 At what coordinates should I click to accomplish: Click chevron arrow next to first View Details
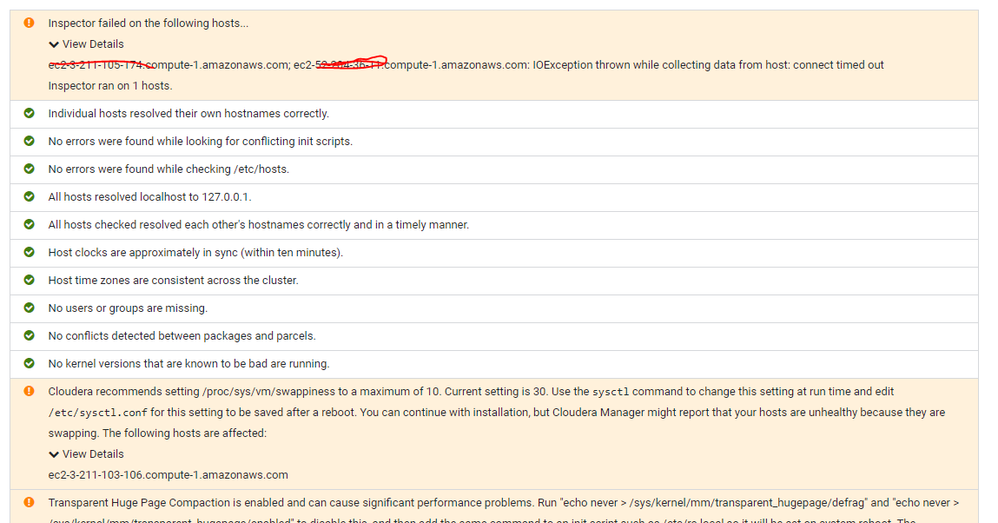[53, 45]
